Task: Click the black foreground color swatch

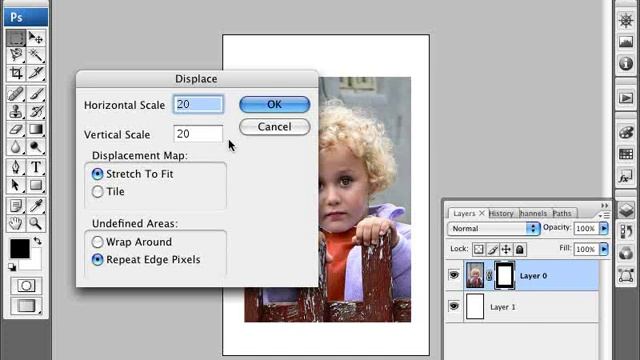Action: [x=20, y=248]
